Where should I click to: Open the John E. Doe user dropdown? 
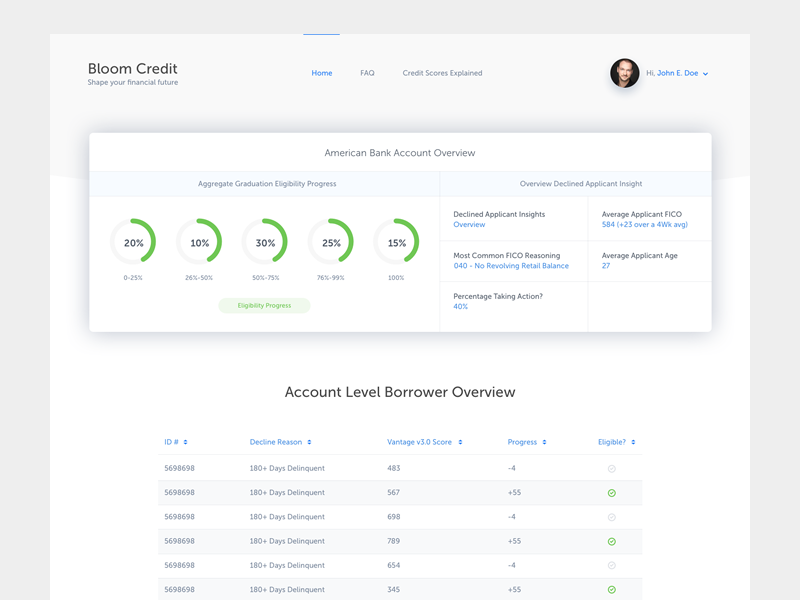click(705, 74)
